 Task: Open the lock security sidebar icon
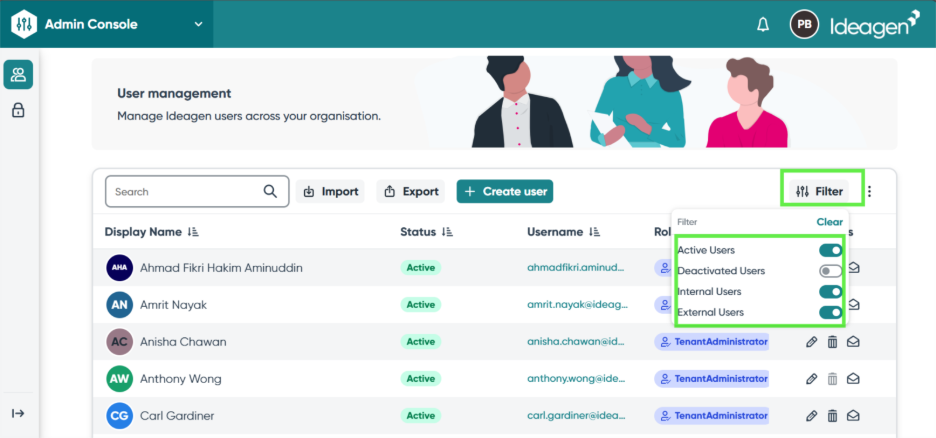pos(18,110)
